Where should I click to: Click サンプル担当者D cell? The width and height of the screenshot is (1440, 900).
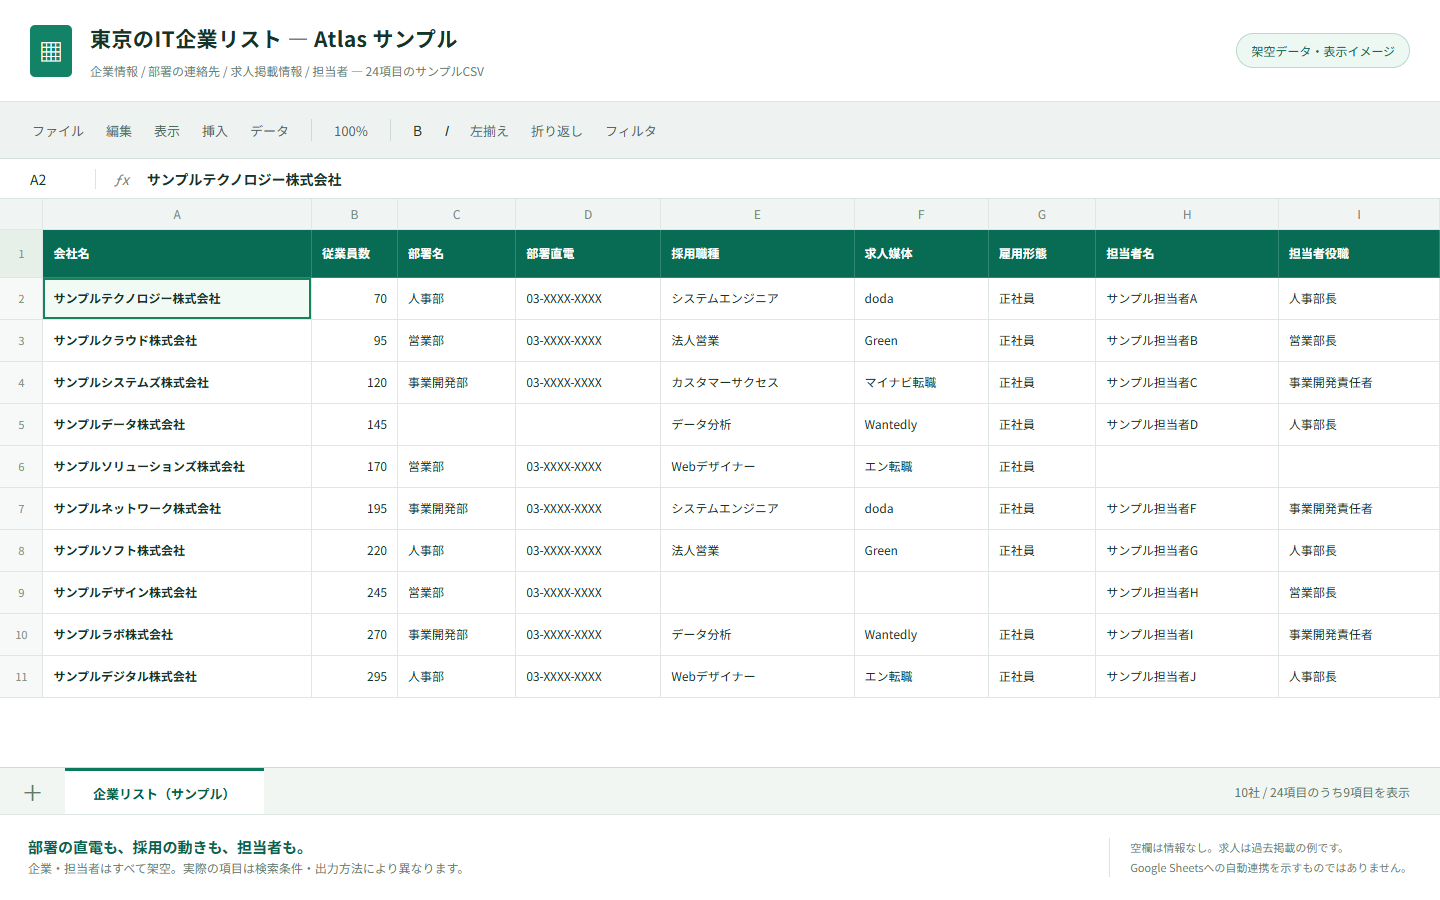coord(1187,425)
